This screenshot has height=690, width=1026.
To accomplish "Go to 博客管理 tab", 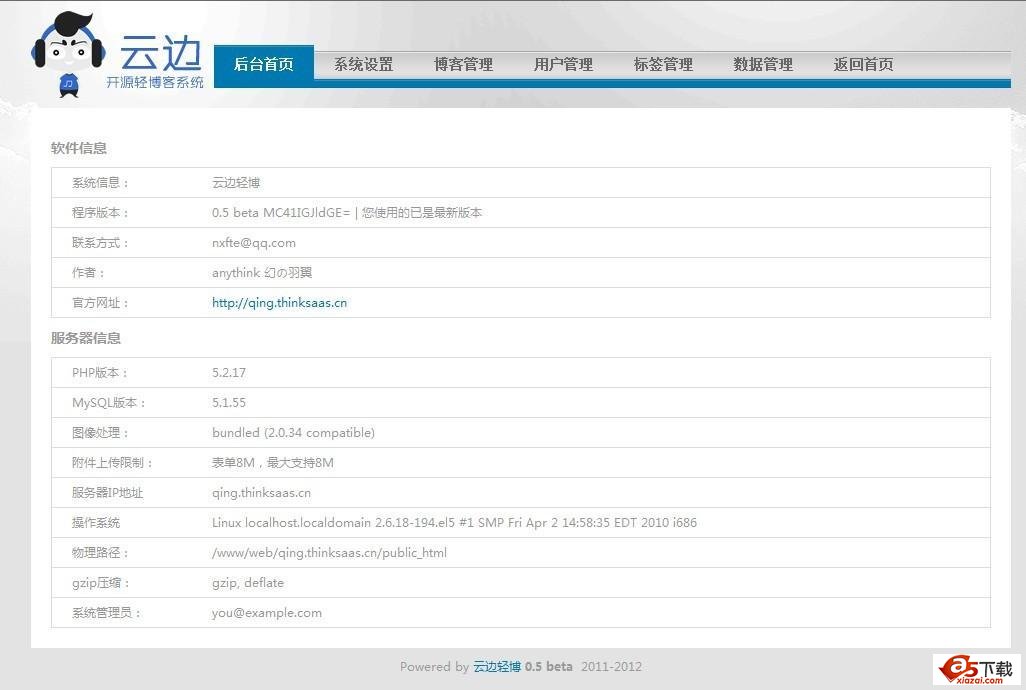I will (x=463, y=65).
